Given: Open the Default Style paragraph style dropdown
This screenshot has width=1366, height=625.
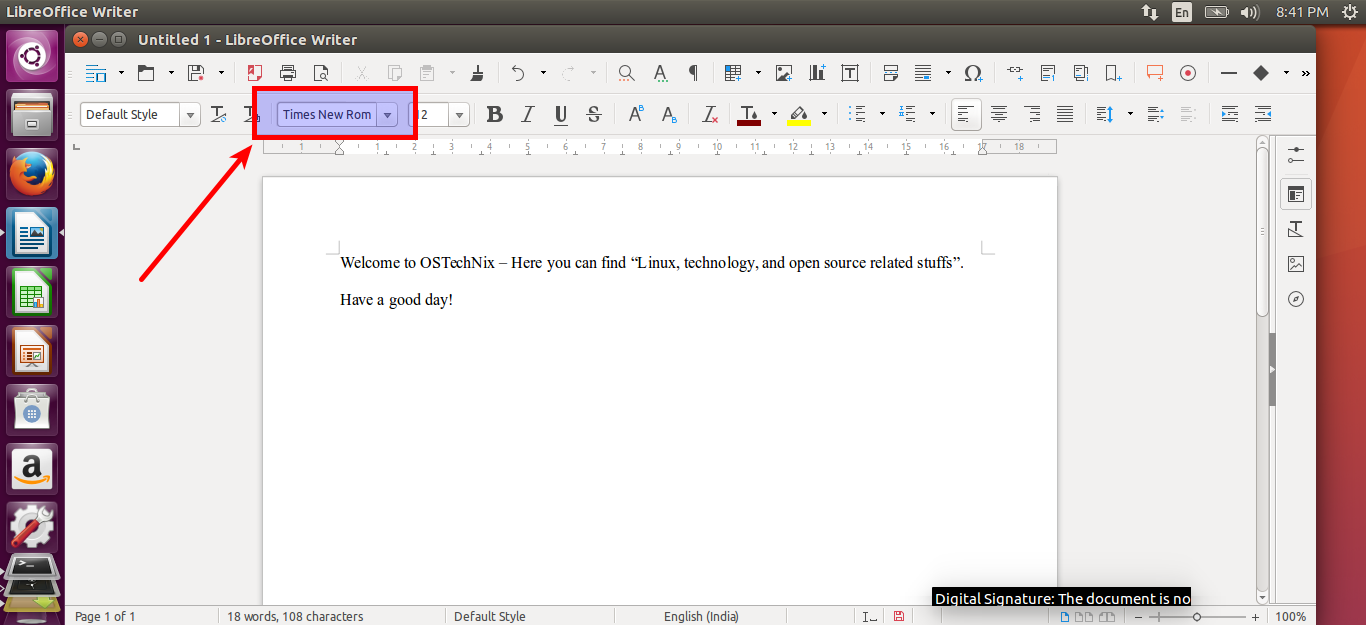Looking at the screenshot, I should point(190,115).
